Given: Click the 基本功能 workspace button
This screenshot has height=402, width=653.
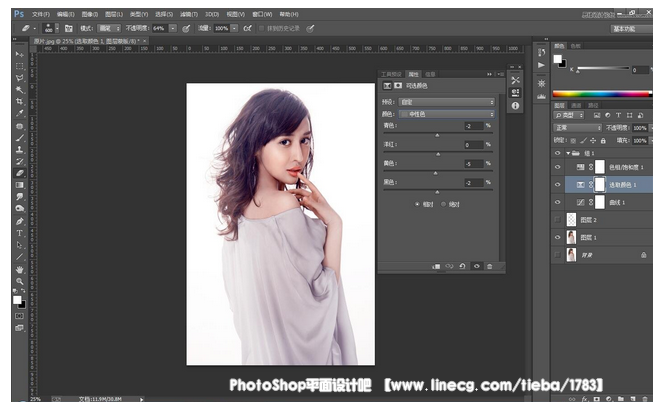Looking at the screenshot, I should click(623, 29).
